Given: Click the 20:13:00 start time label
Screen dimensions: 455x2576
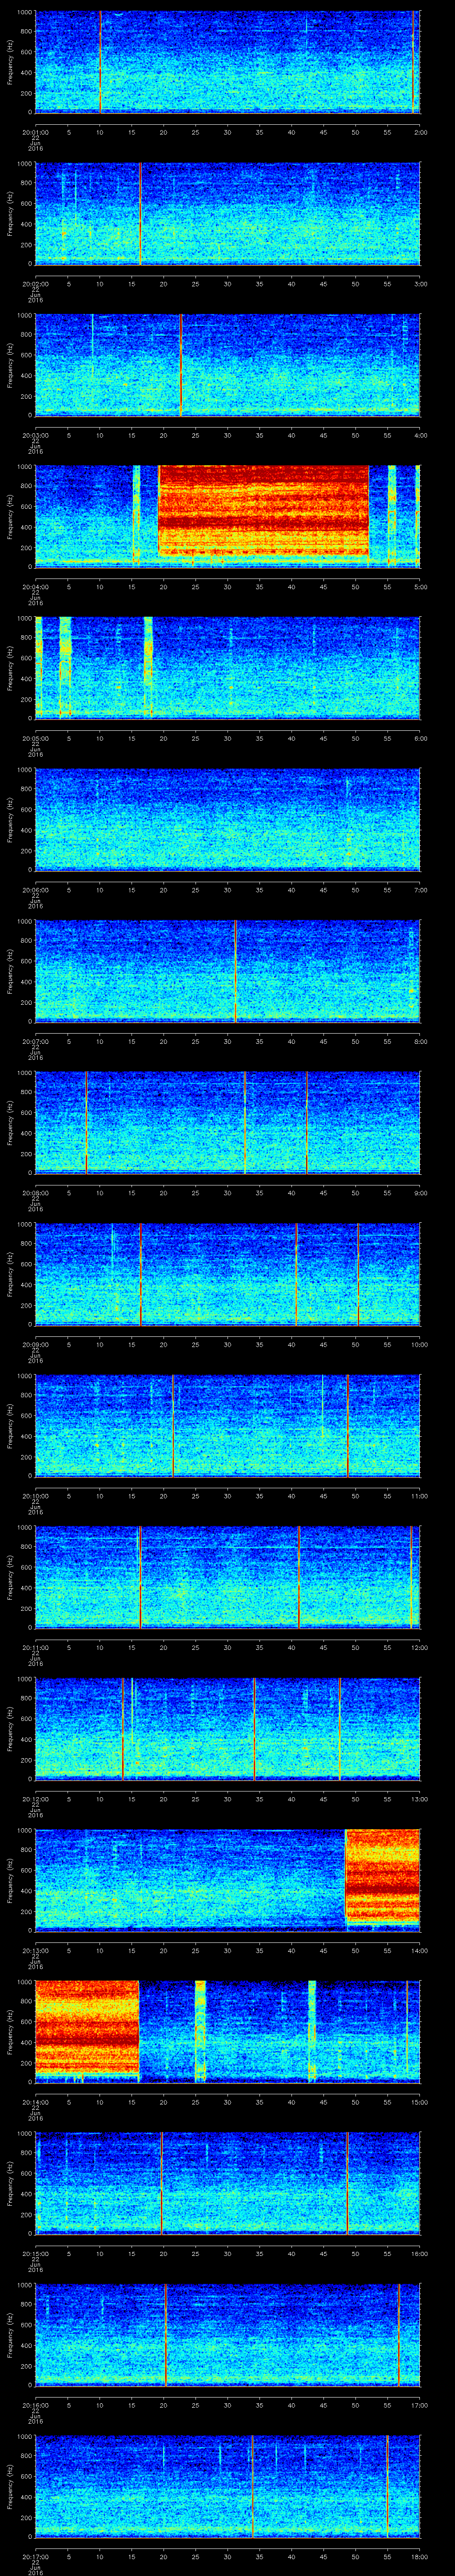Looking at the screenshot, I should [x=35, y=1950].
